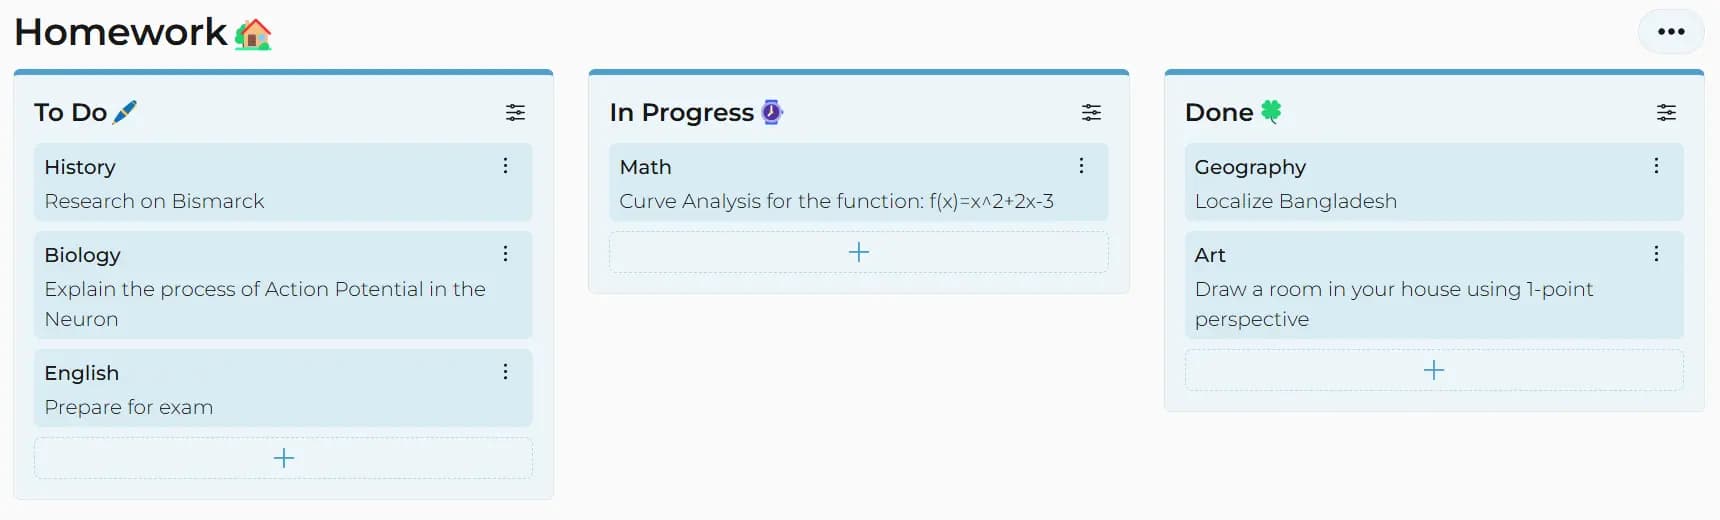Open the Biology card's three-dot menu
Screen dimensions: 1720x520
(x=506, y=254)
